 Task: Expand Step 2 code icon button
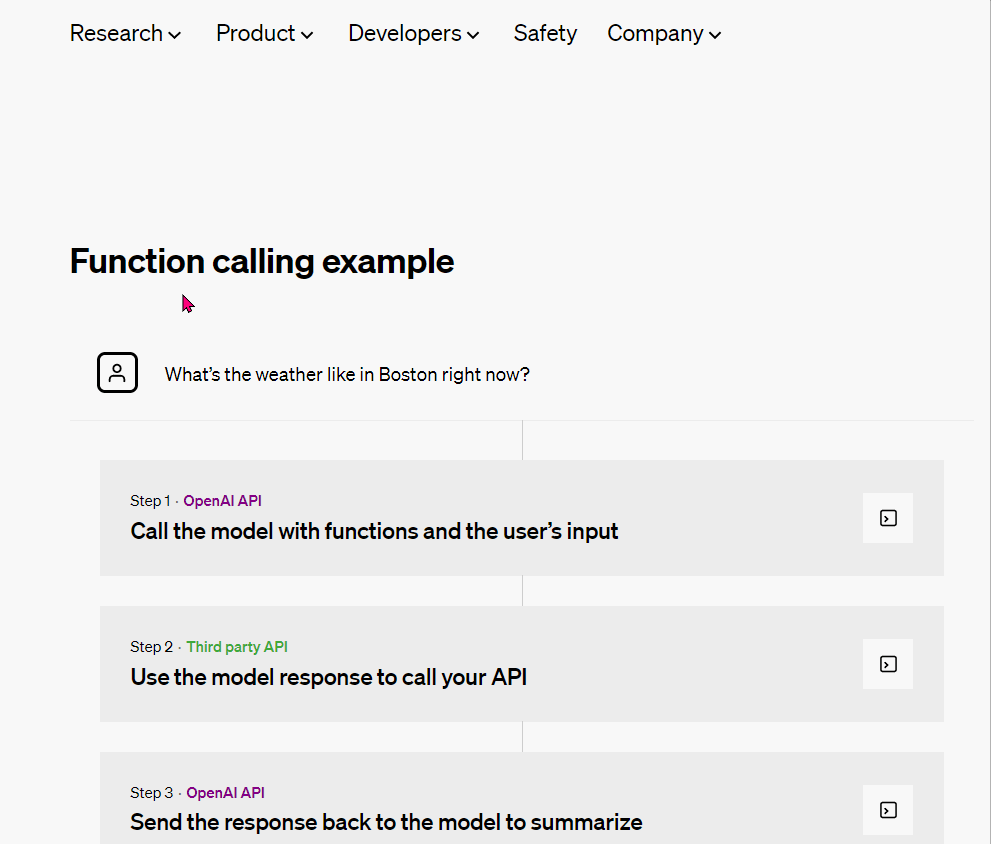pyautogui.click(x=888, y=664)
